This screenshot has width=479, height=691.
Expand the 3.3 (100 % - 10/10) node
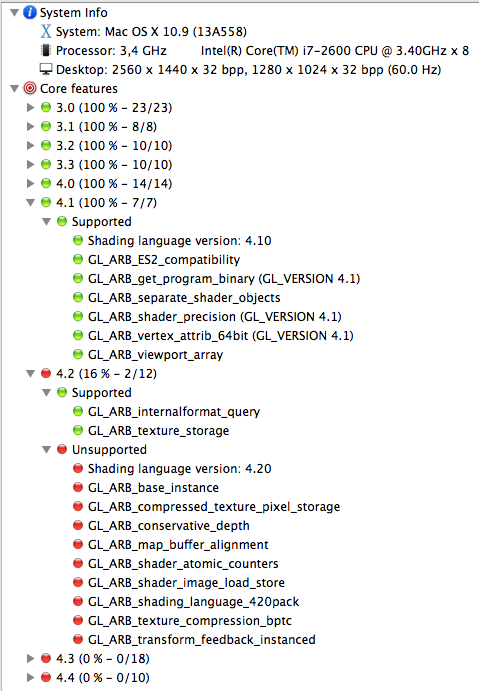tap(30, 164)
